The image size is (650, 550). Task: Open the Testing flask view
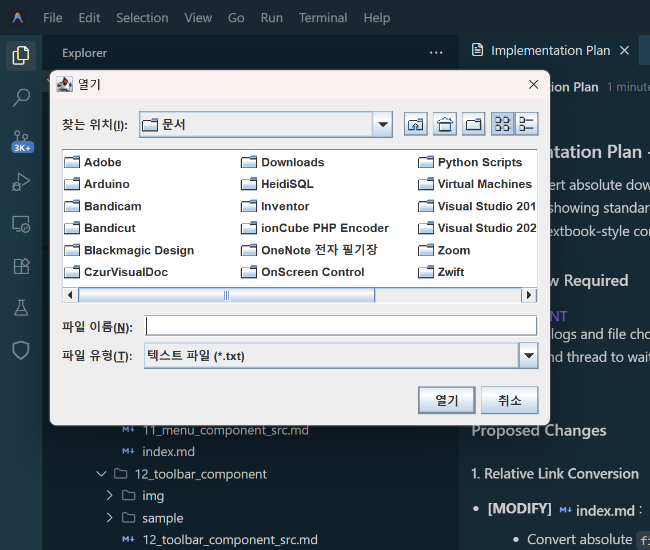[x=21, y=308]
